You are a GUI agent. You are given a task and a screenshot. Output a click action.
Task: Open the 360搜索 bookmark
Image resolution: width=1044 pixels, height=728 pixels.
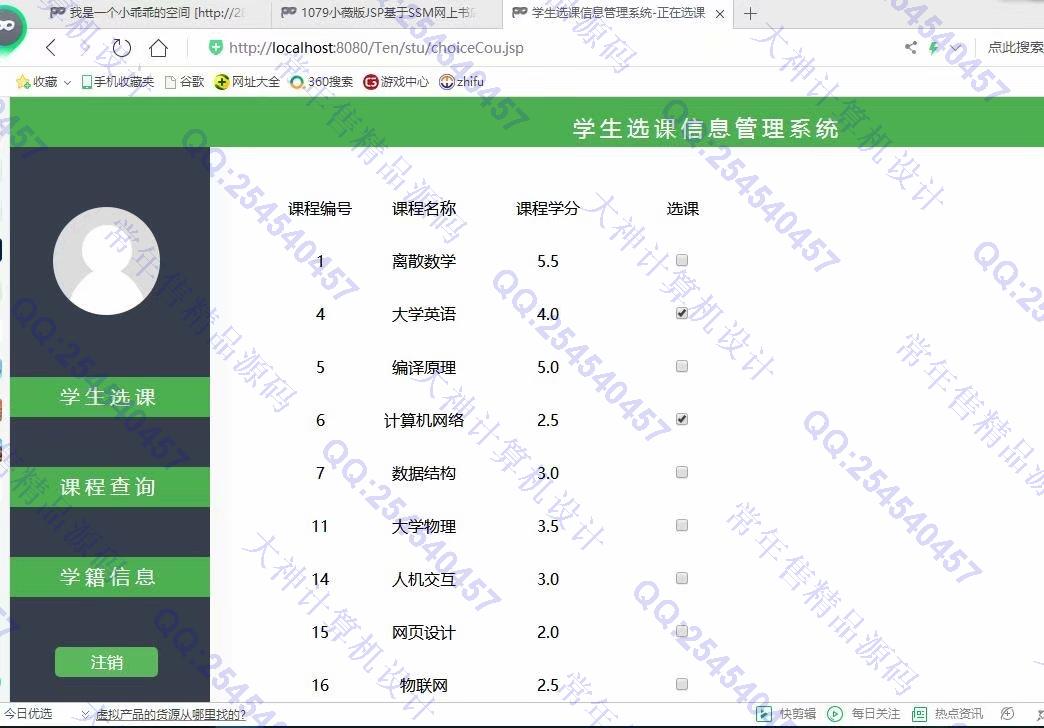pos(322,81)
